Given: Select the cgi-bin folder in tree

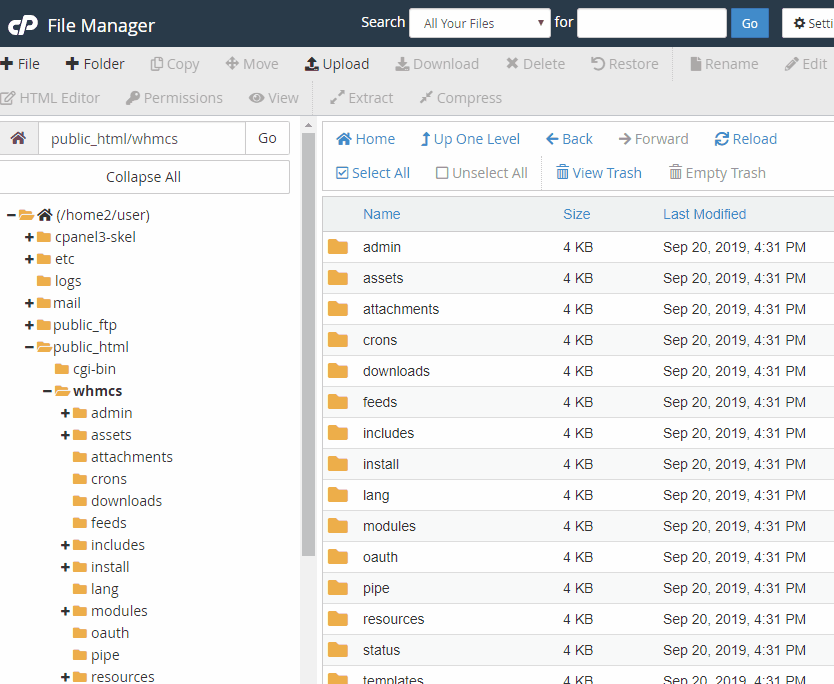Looking at the screenshot, I should 85,369.
